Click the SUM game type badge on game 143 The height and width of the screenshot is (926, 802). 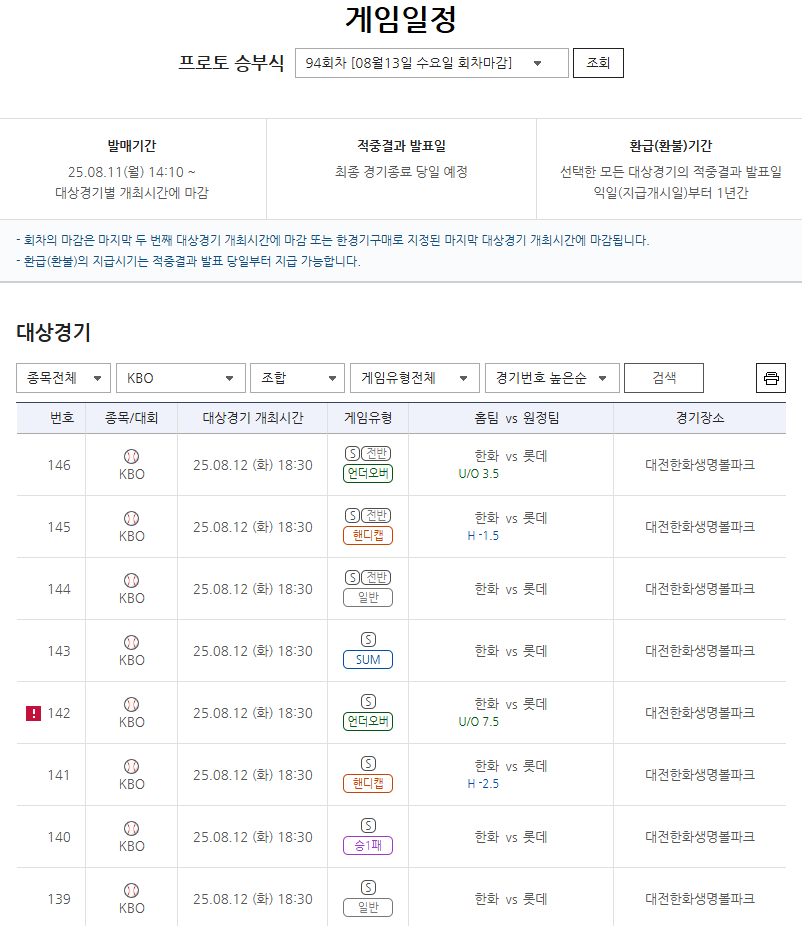[367, 659]
